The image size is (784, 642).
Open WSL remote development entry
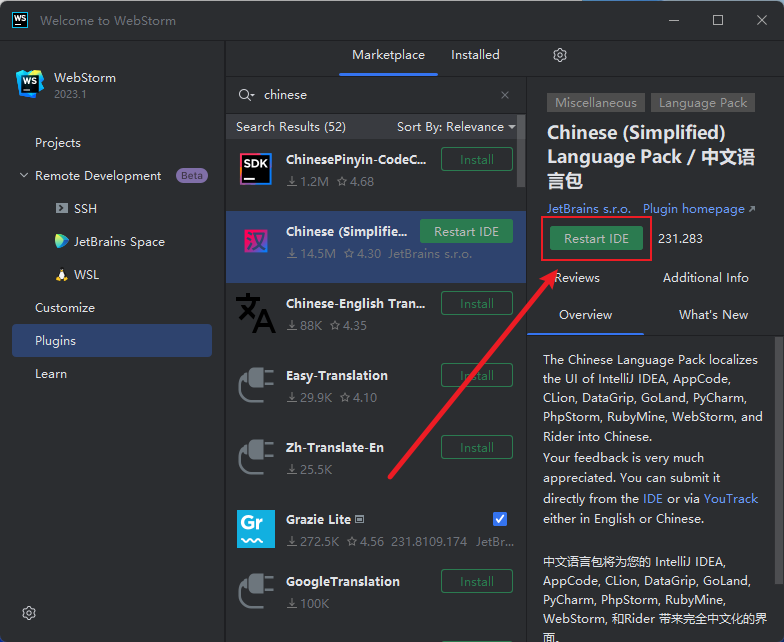coord(77,274)
